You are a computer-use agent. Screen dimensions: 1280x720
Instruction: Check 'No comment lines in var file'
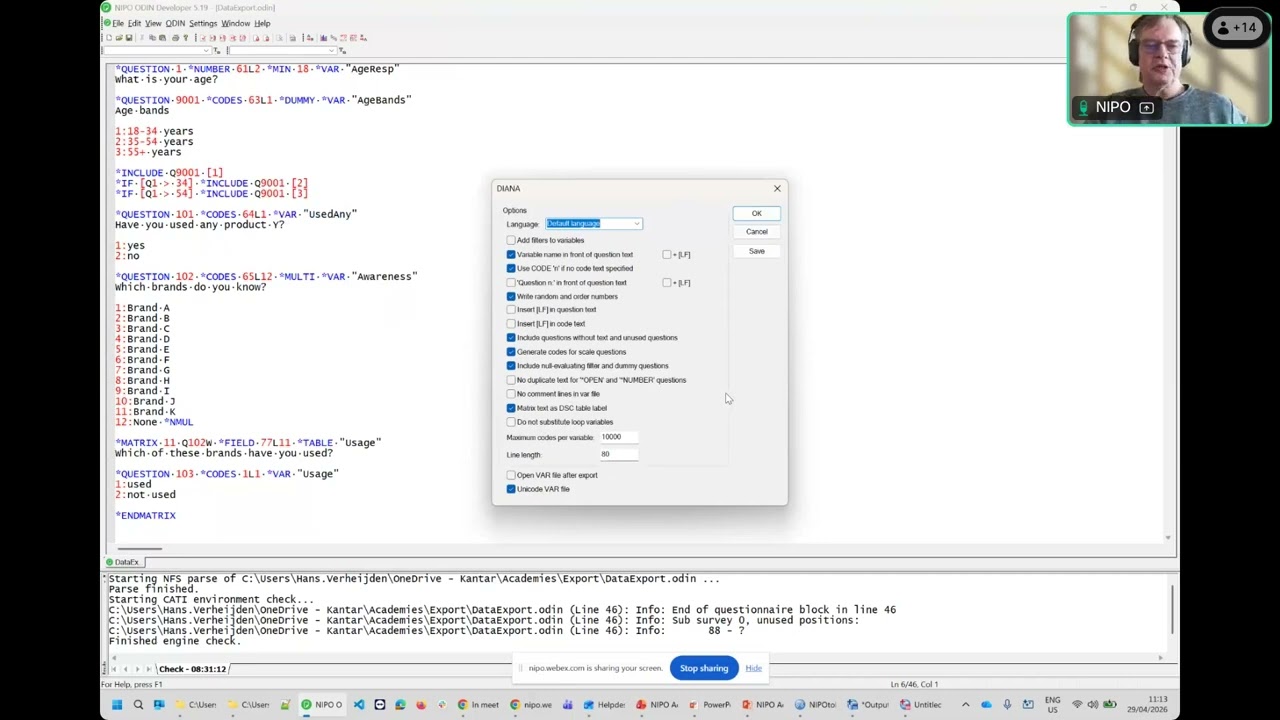[x=512, y=393]
